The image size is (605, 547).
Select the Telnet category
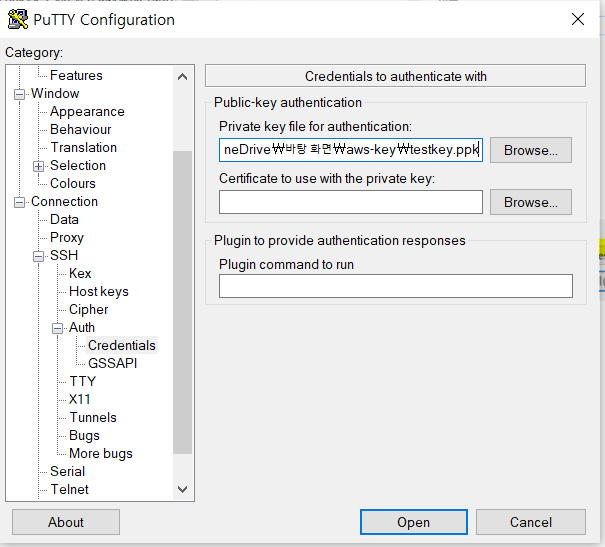(69, 490)
